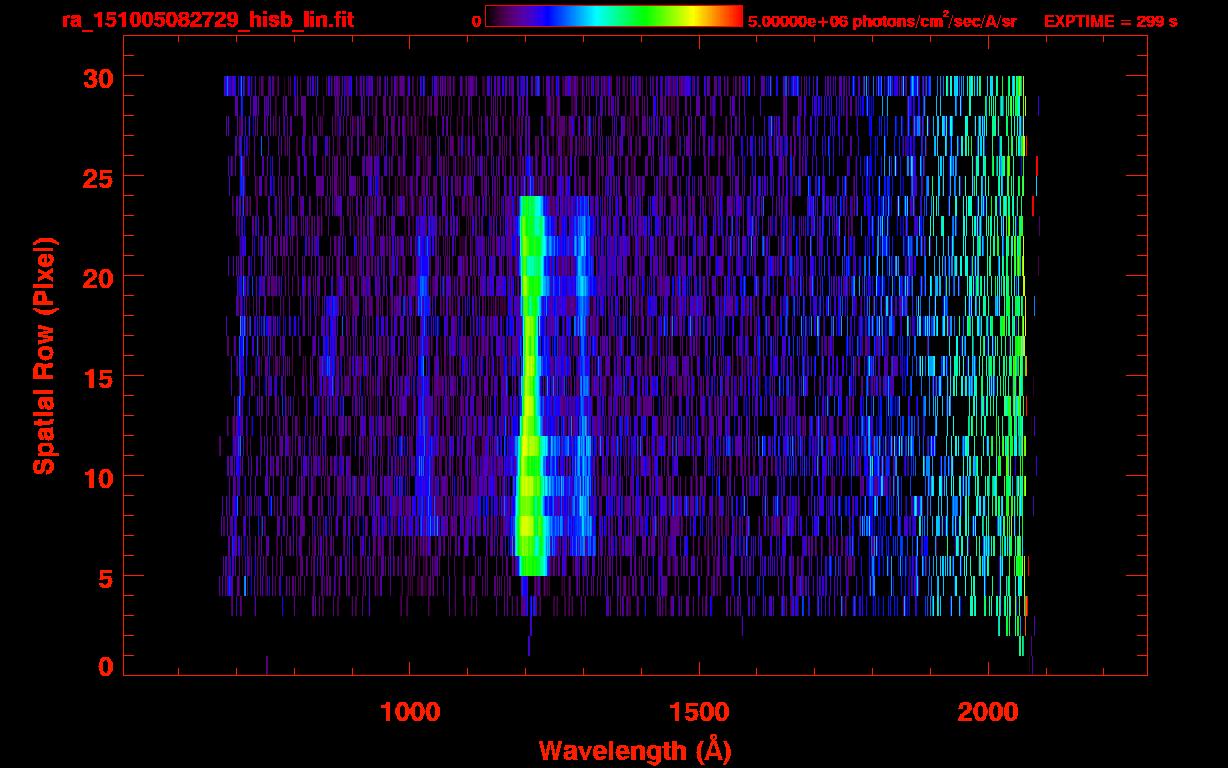Viewport: 1228px width, 768px height.
Task: Click the 1000 wavelength tick label
Action: pos(410,712)
